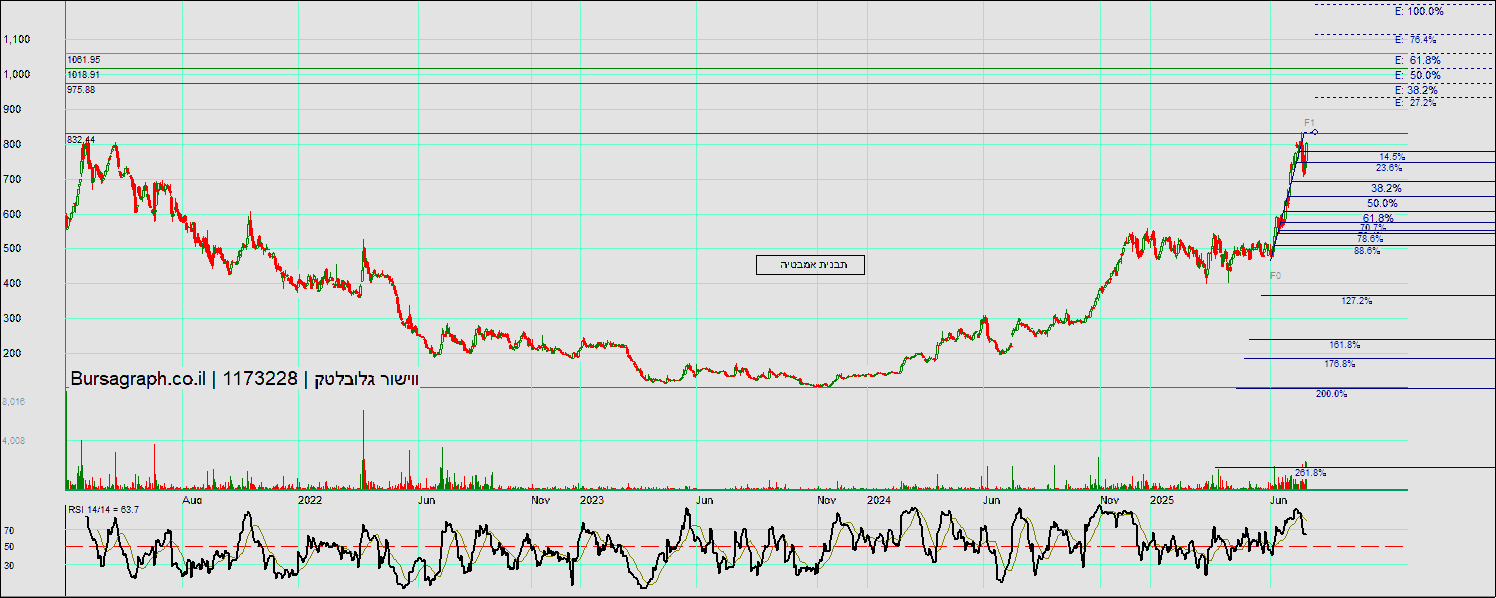This screenshot has height=598, width=1496.
Task: Click the 2025 year axis label
Action: [x=1161, y=498]
